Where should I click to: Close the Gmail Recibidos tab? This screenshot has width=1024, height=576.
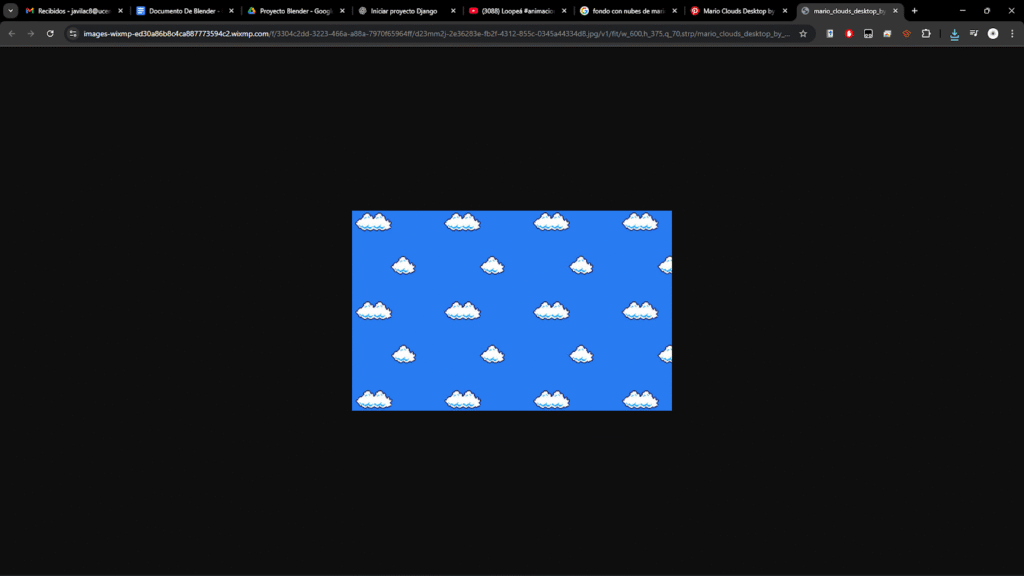click(x=121, y=10)
